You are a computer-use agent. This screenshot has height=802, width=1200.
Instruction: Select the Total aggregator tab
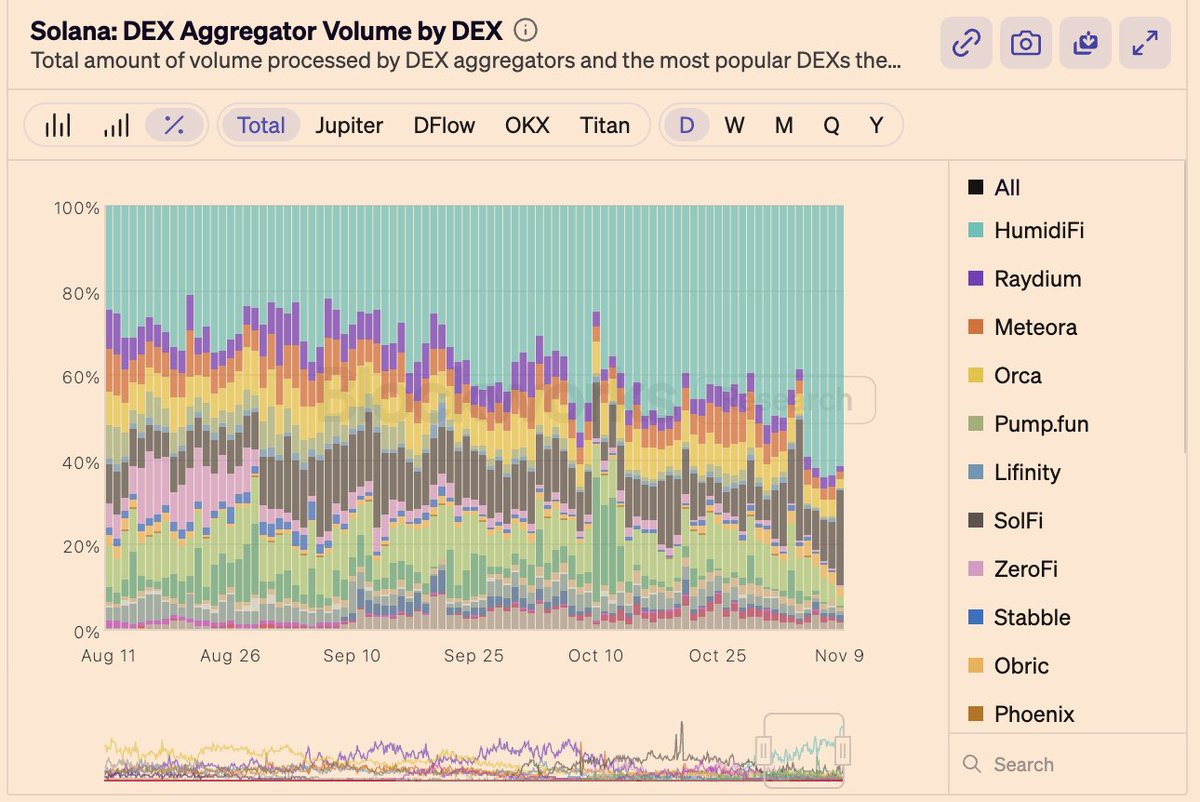261,125
